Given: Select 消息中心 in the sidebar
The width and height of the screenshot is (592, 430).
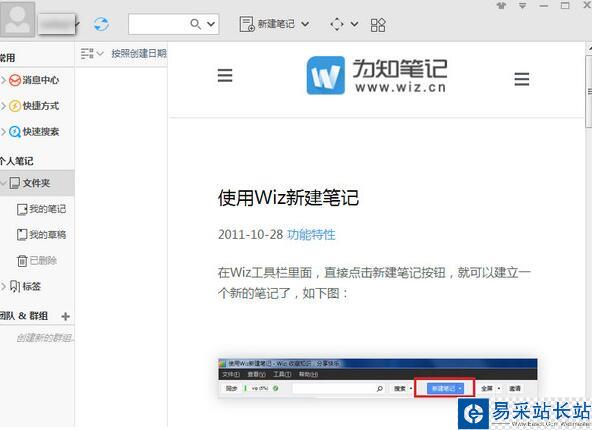Looking at the screenshot, I should click(x=34, y=80).
